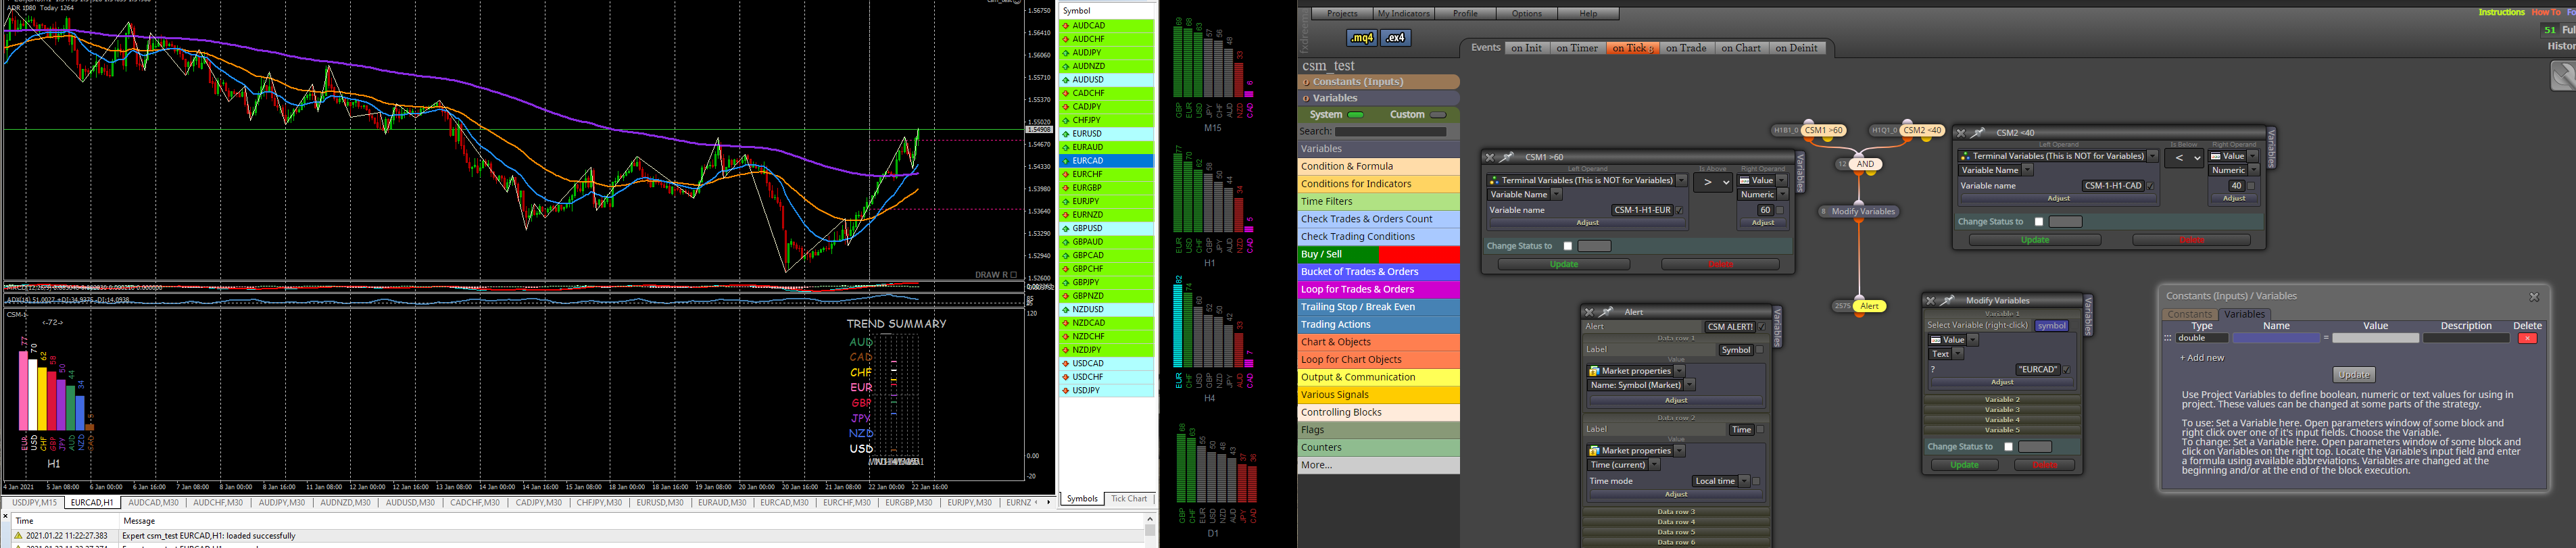The width and height of the screenshot is (2576, 548).
Task: Close the Constants (Inputs) / Variables dialog
Action: (2534, 297)
